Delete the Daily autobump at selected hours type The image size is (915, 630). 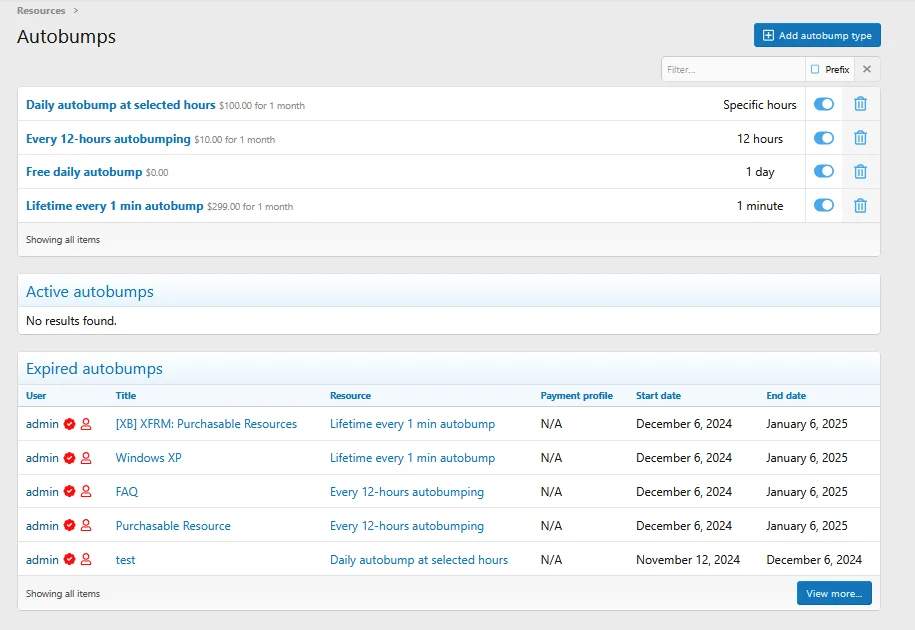click(x=860, y=104)
